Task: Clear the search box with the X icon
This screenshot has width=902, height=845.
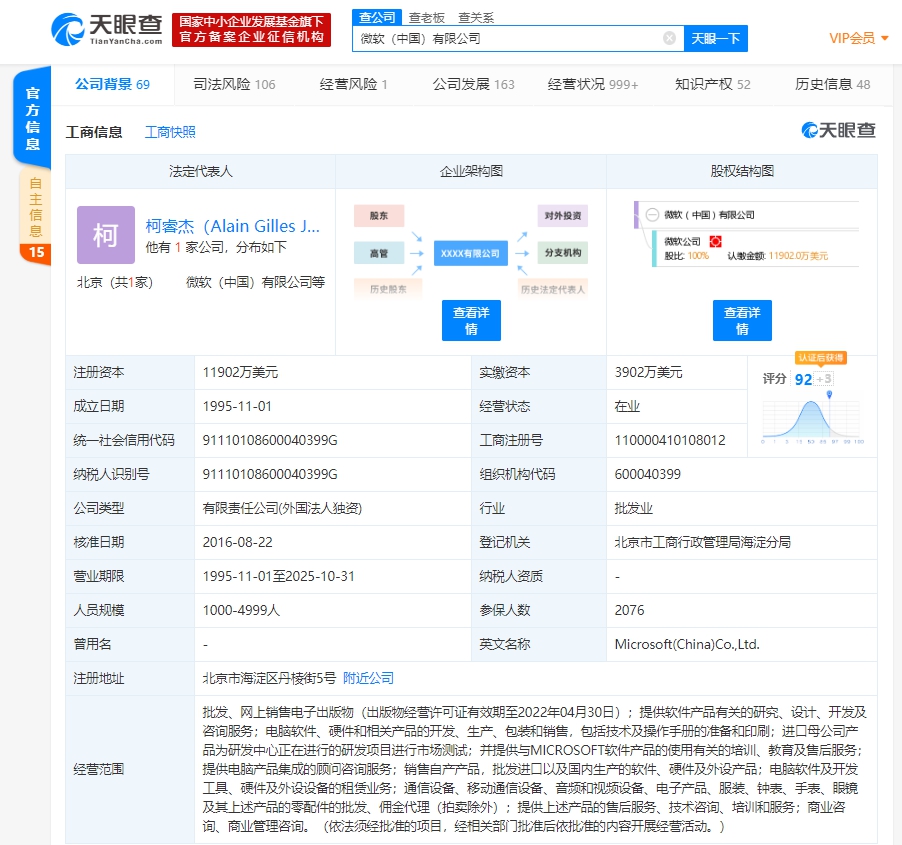Action: click(x=669, y=38)
